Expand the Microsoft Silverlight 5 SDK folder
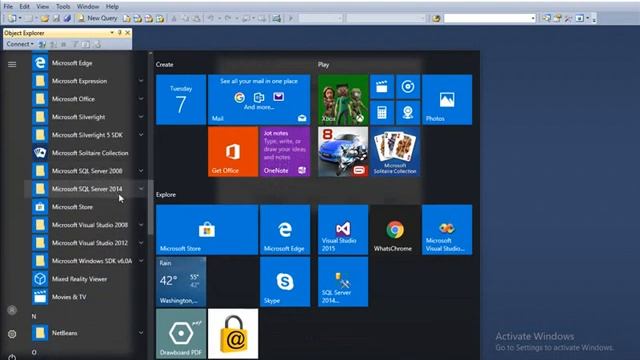Image resolution: width=640 pixels, height=360 pixels. tap(141, 135)
